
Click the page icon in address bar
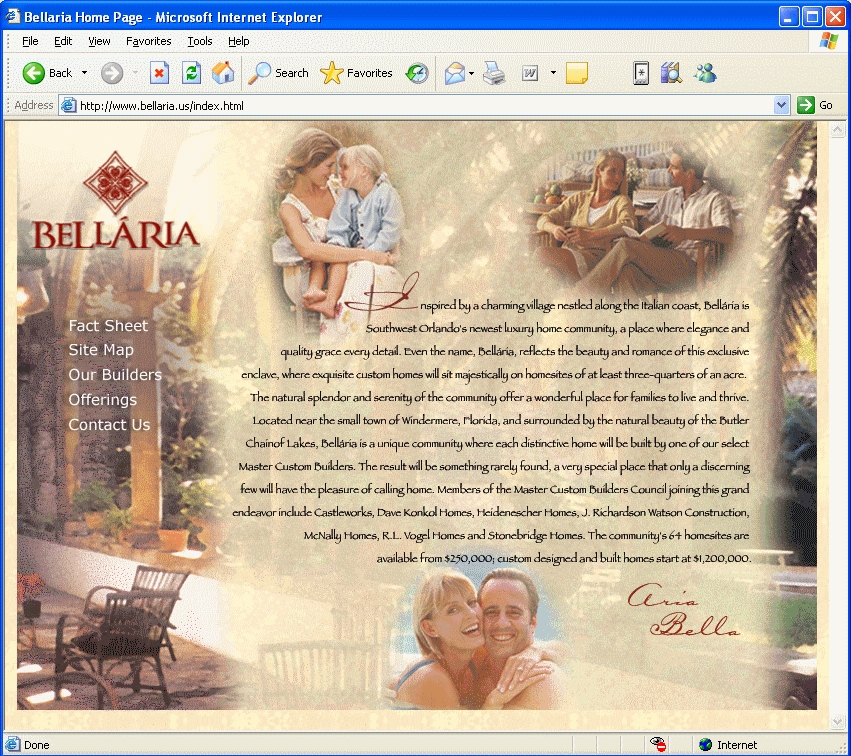(x=68, y=105)
